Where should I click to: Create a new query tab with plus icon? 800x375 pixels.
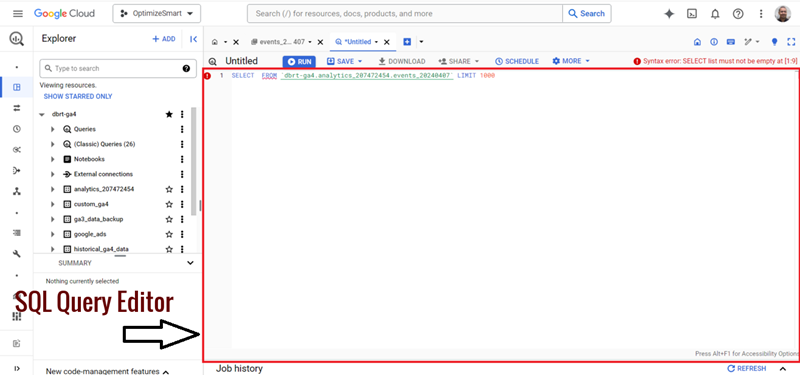(x=407, y=42)
